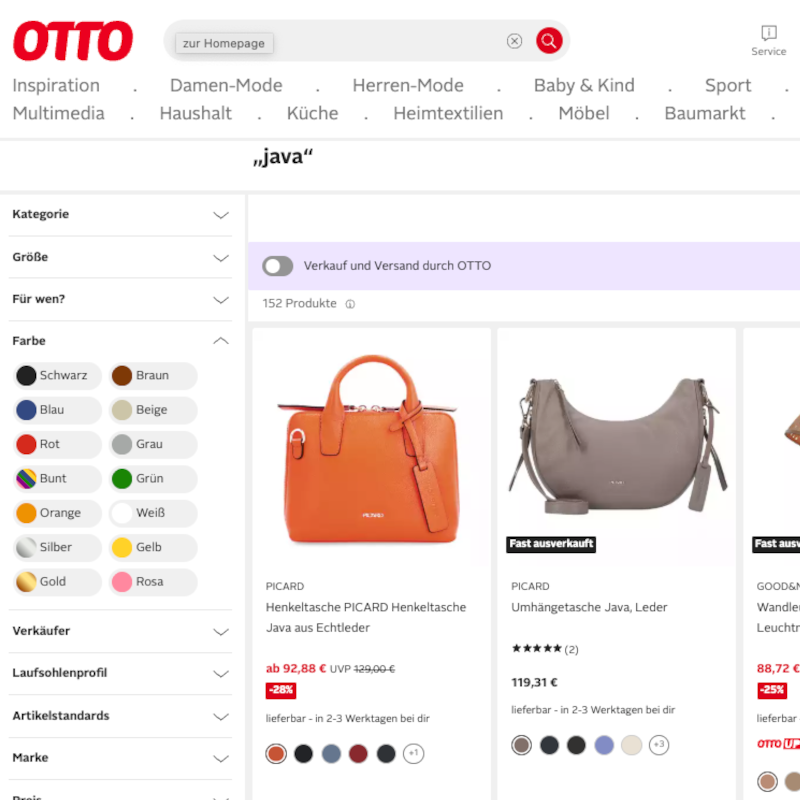The width and height of the screenshot is (800, 800).
Task: Click the ab 92,88 € price
Action: tap(296, 668)
